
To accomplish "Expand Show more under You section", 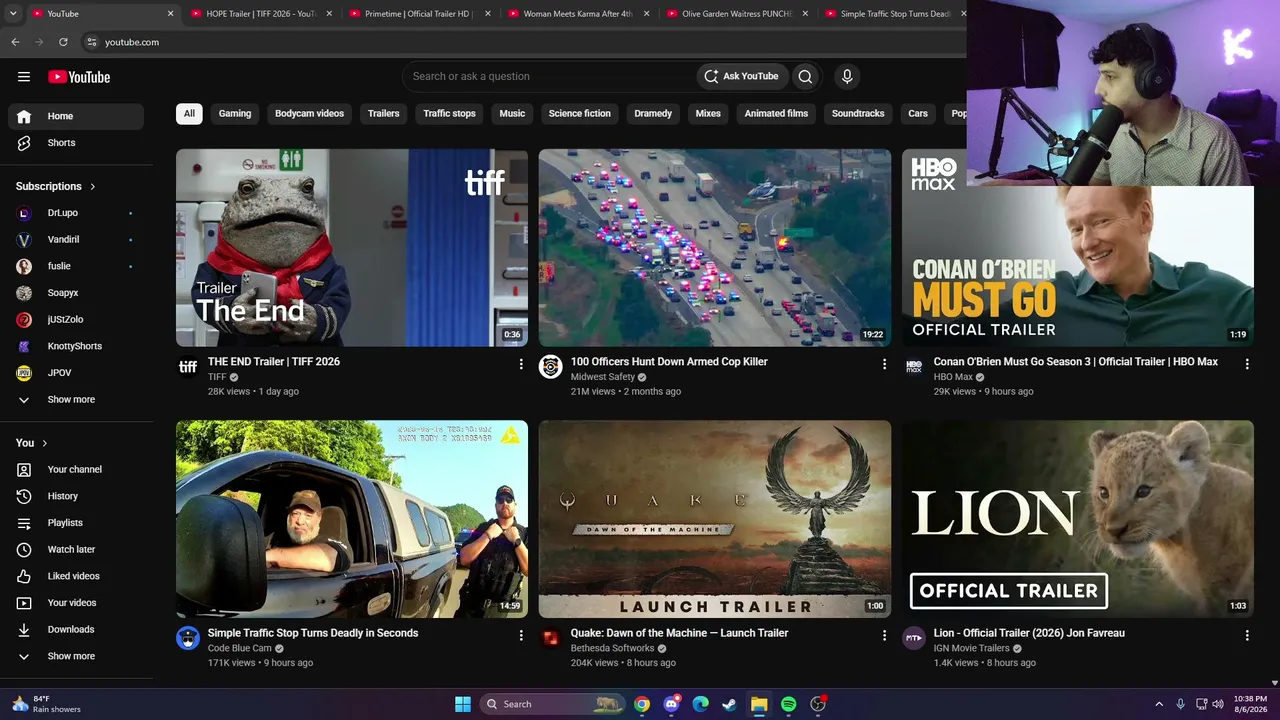I will coord(76,656).
